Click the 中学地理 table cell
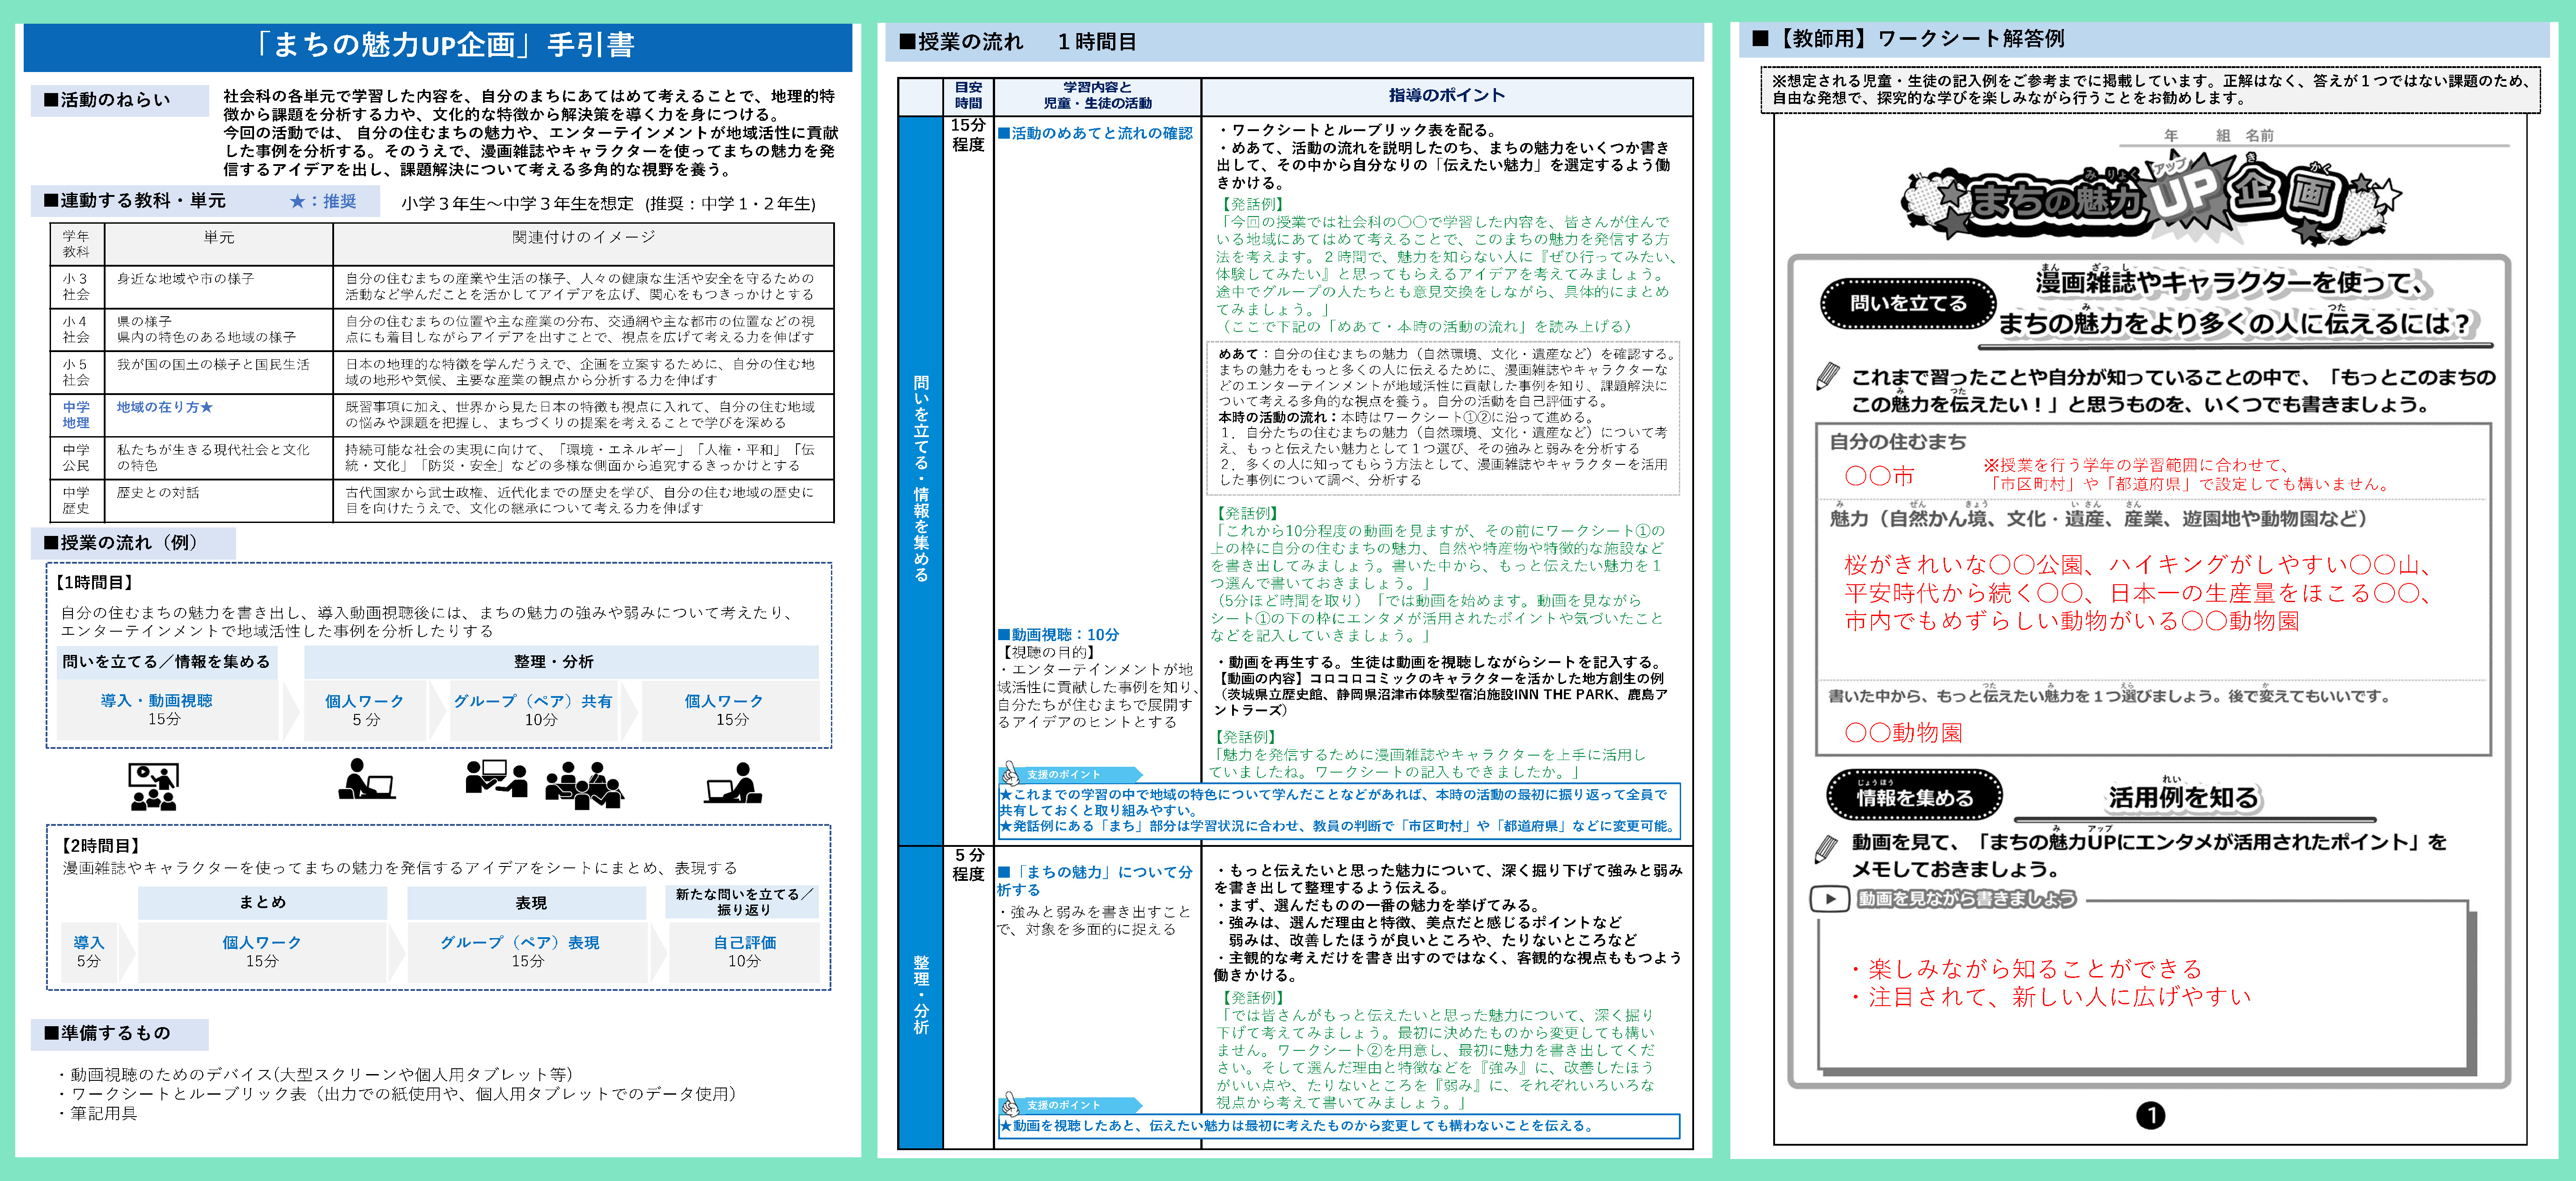The width and height of the screenshot is (2576, 1181). coord(77,415)
